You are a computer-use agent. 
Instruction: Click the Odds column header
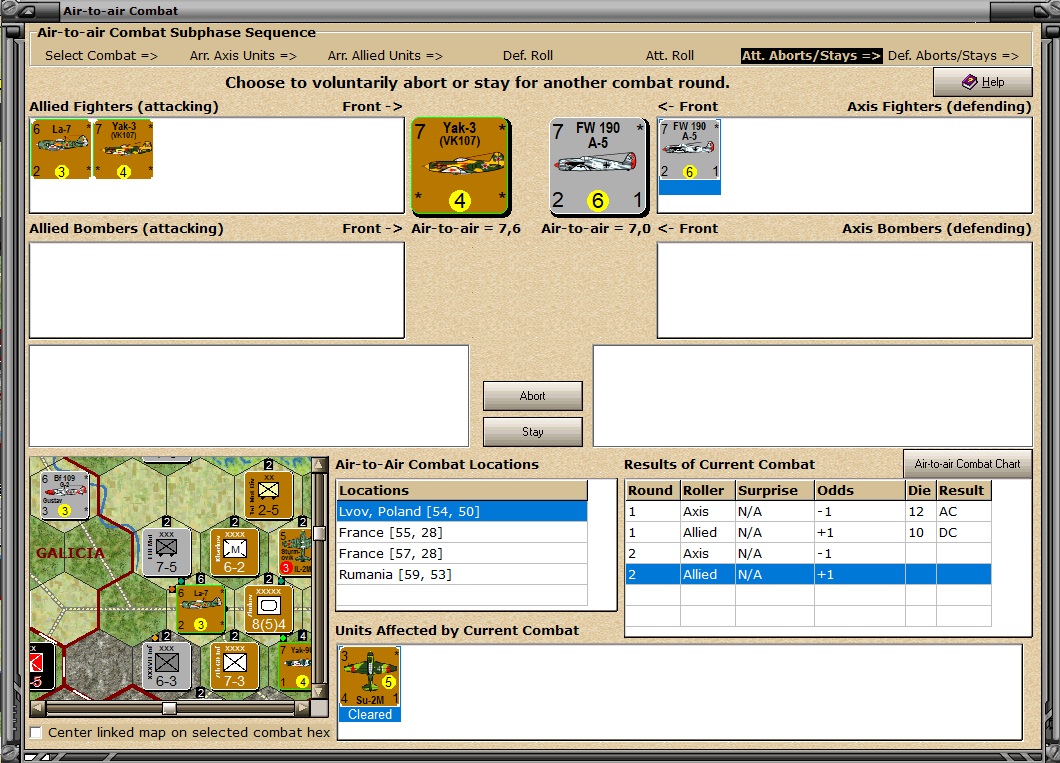(860, 491)
